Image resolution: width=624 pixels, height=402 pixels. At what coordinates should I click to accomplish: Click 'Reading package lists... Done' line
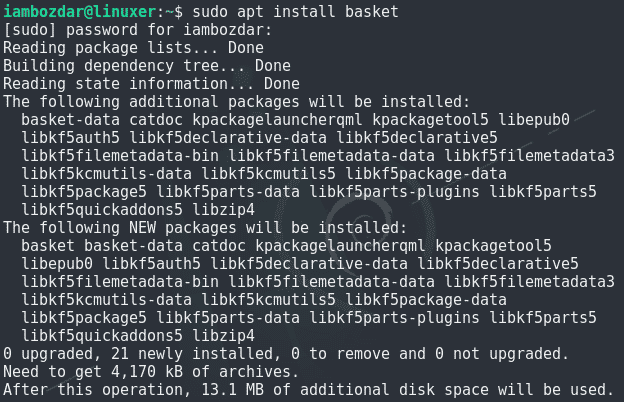(133, 48)
